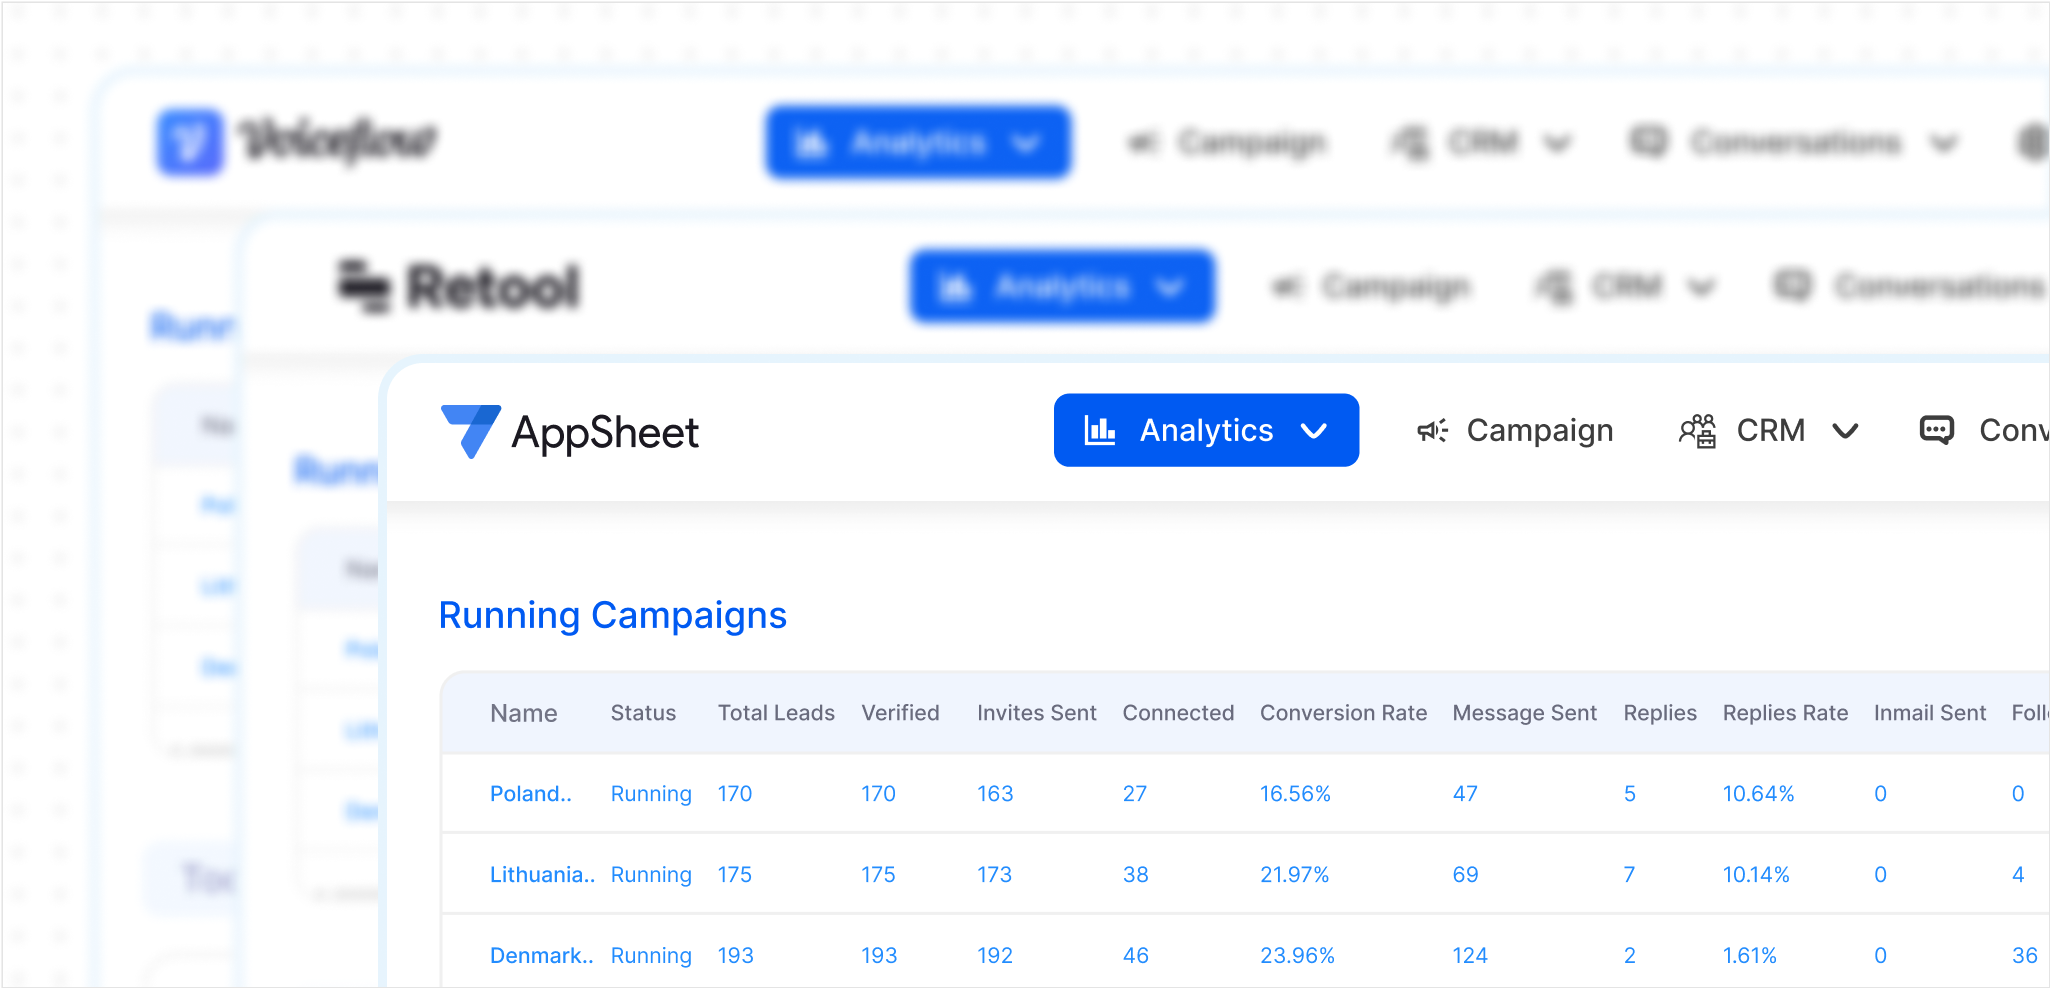The image size is (2050, 988).
Task: Click Connected value 38
Action: tap(1135, 875)
